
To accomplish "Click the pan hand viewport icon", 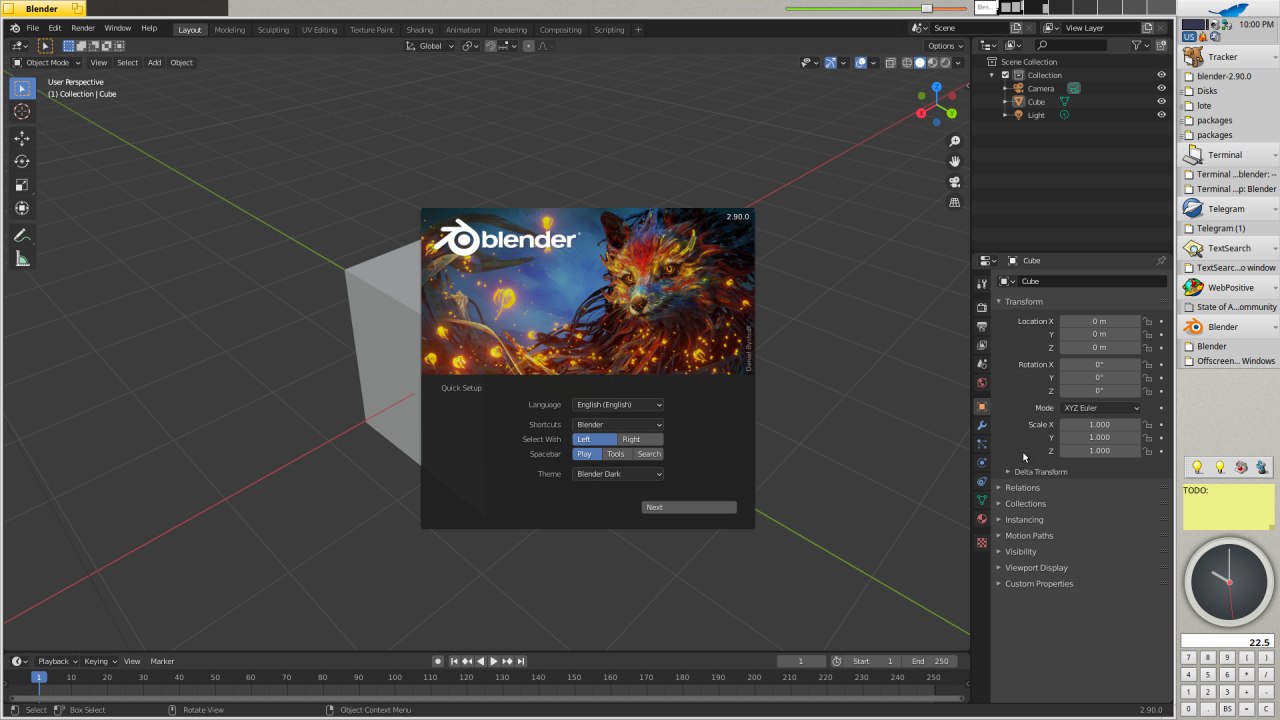I will tap(954, 162).
